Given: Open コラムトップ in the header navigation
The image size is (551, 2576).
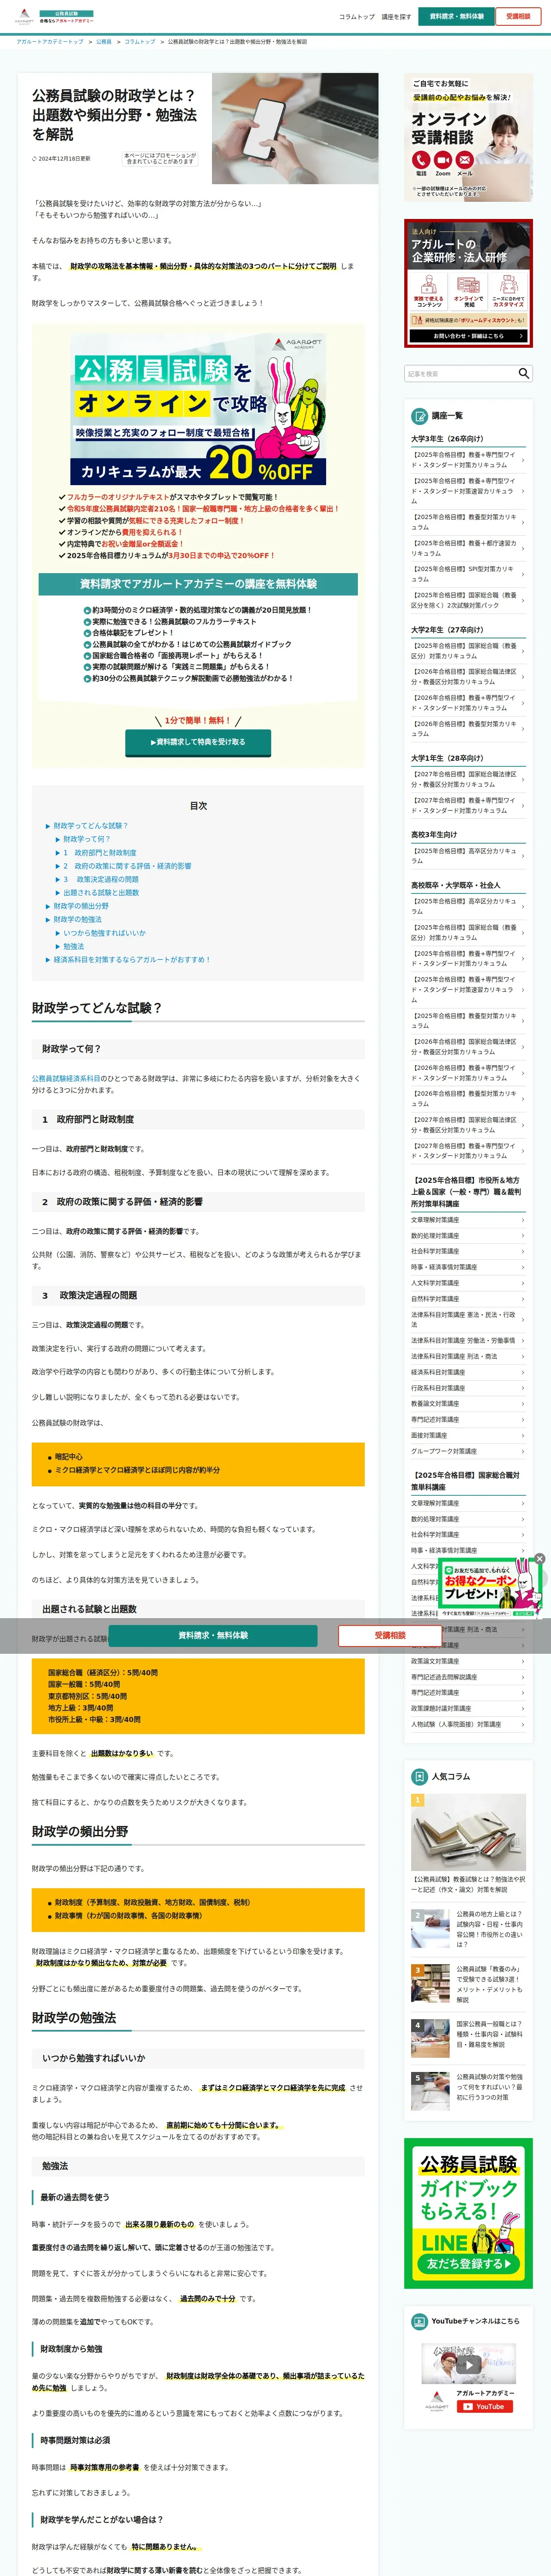Looking at the screenshot, I should [356, 17].
